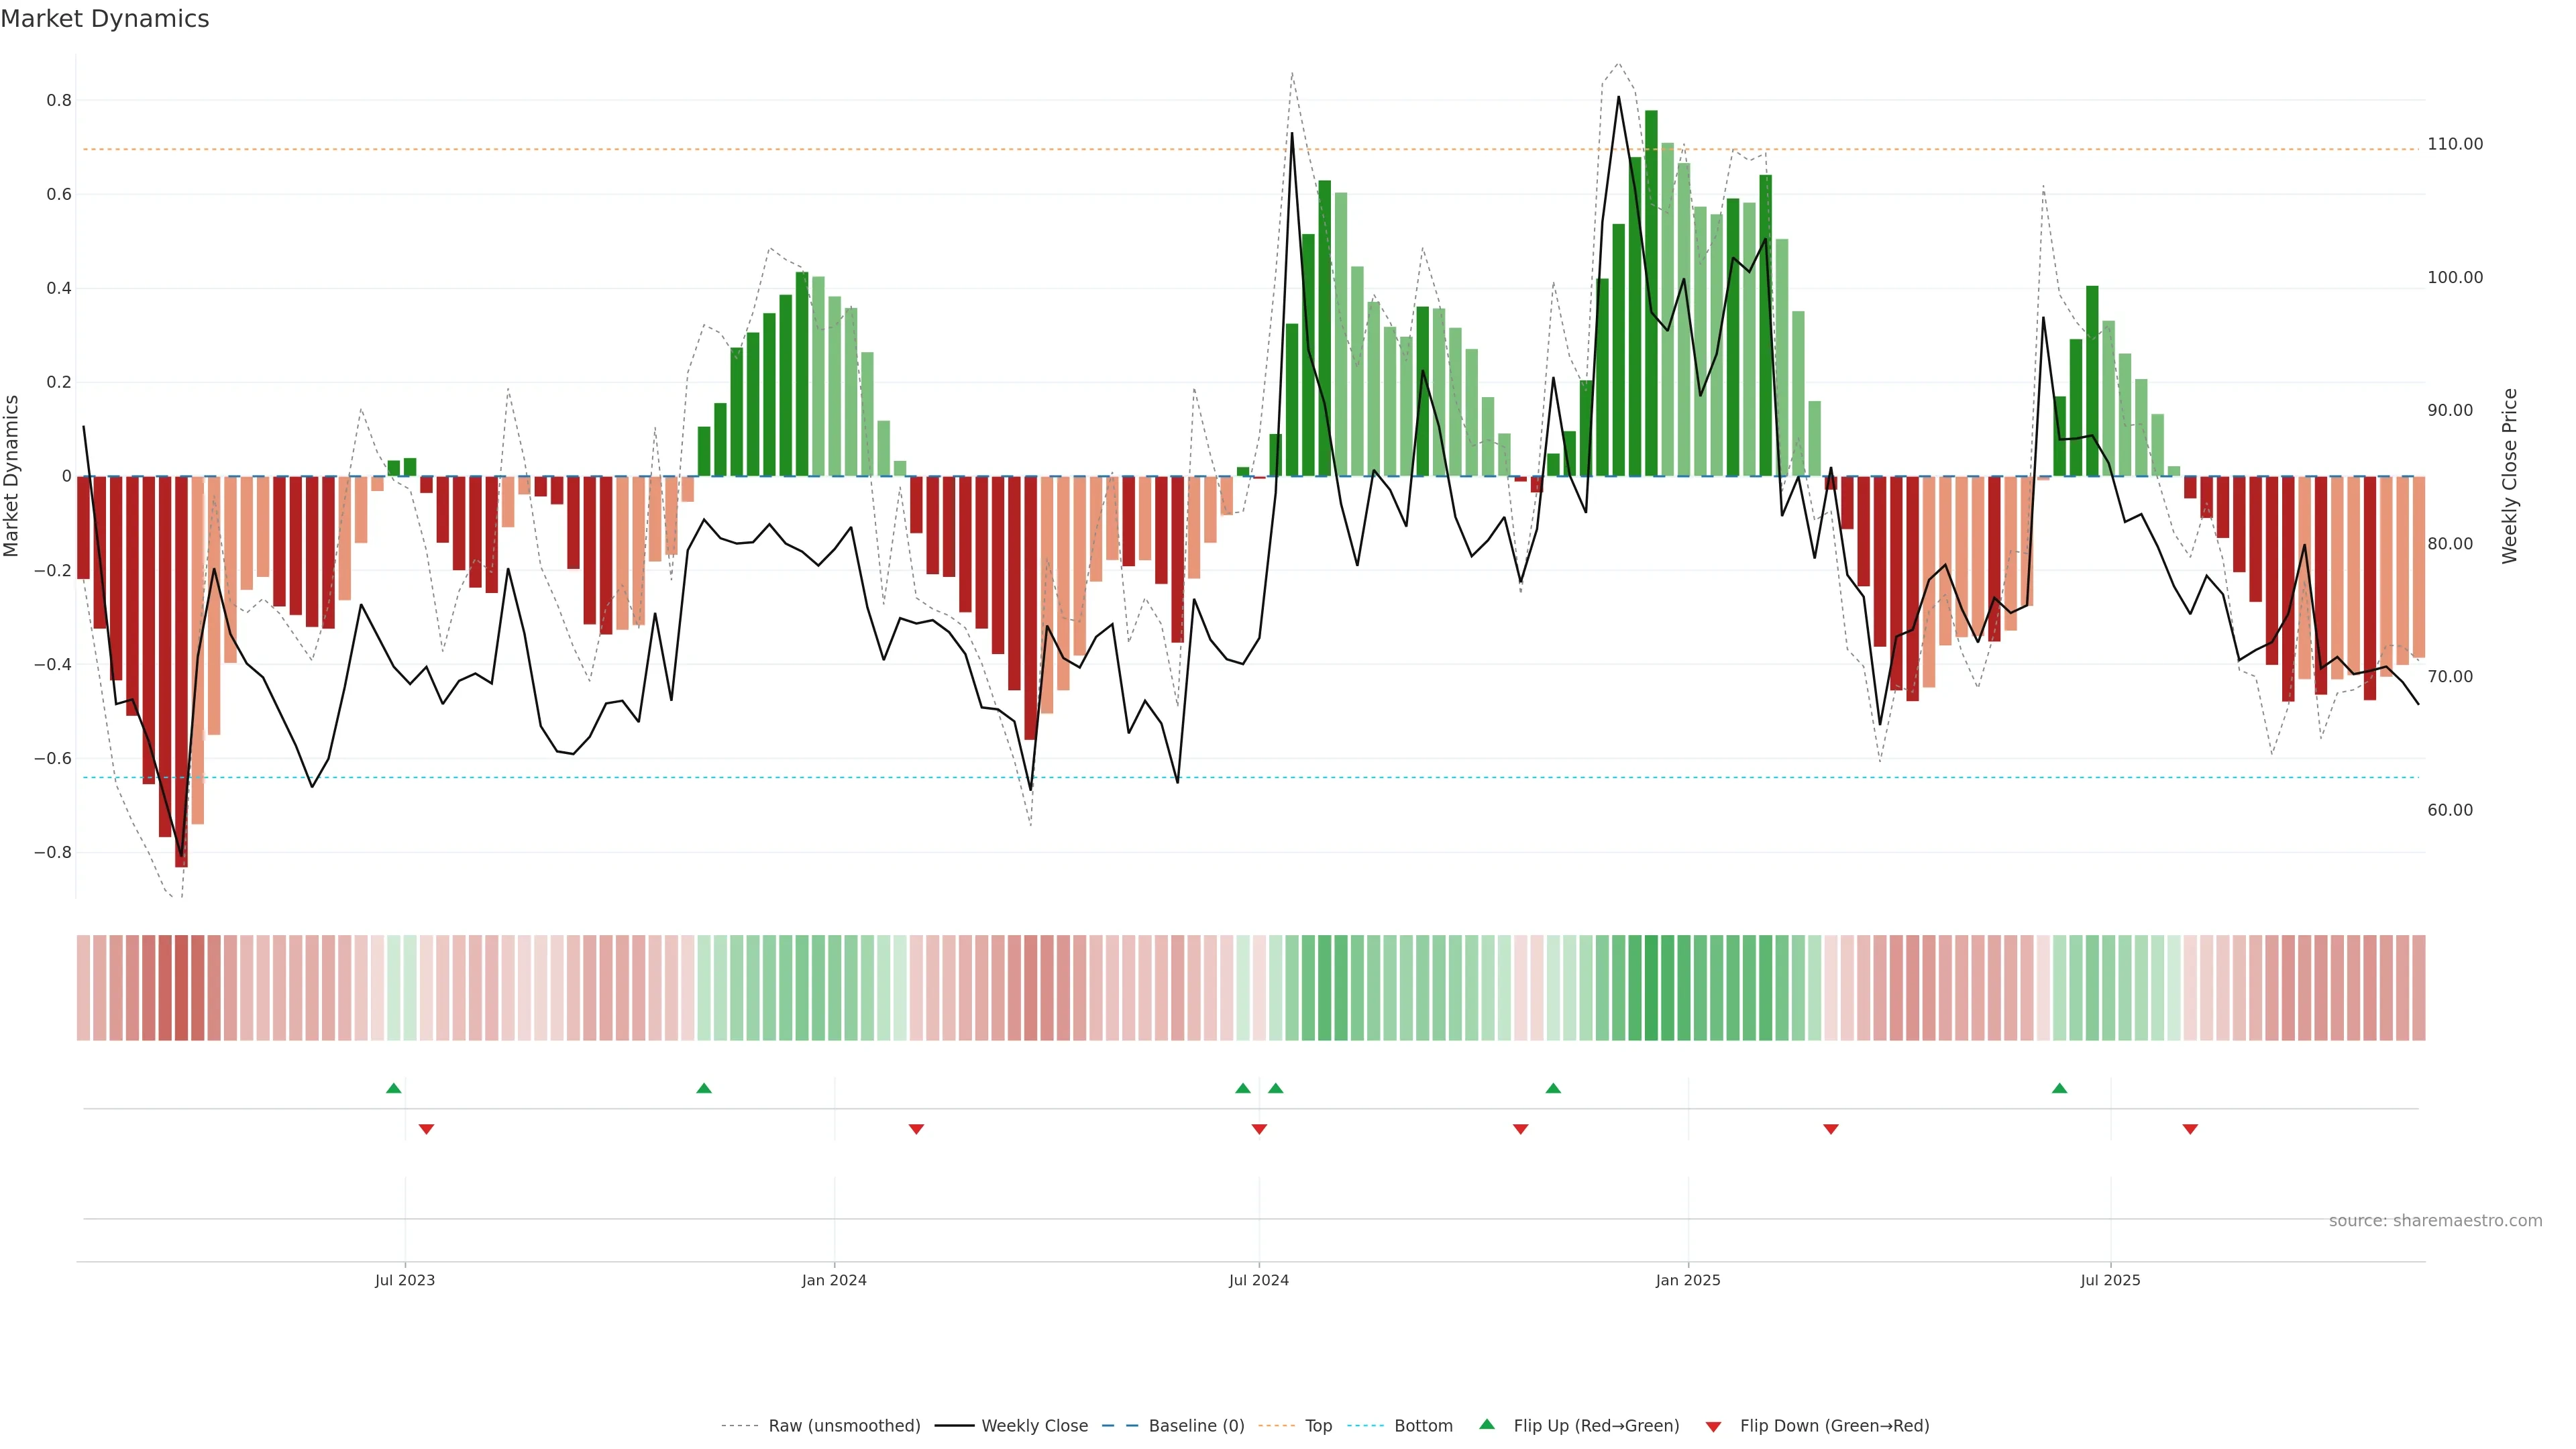
Task: Click the last red flip-down marker after Jul 2025
Action: [2190, 1129]
